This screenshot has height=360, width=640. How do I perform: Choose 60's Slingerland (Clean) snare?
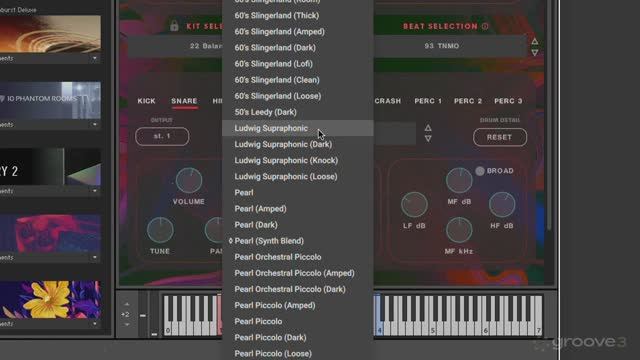pyautogui.click(x=298, y=80)
